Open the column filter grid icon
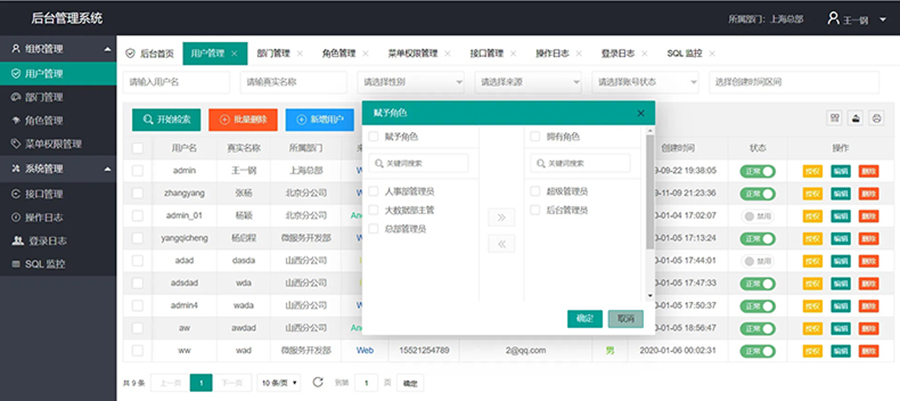900x401 pixels. 835,118
